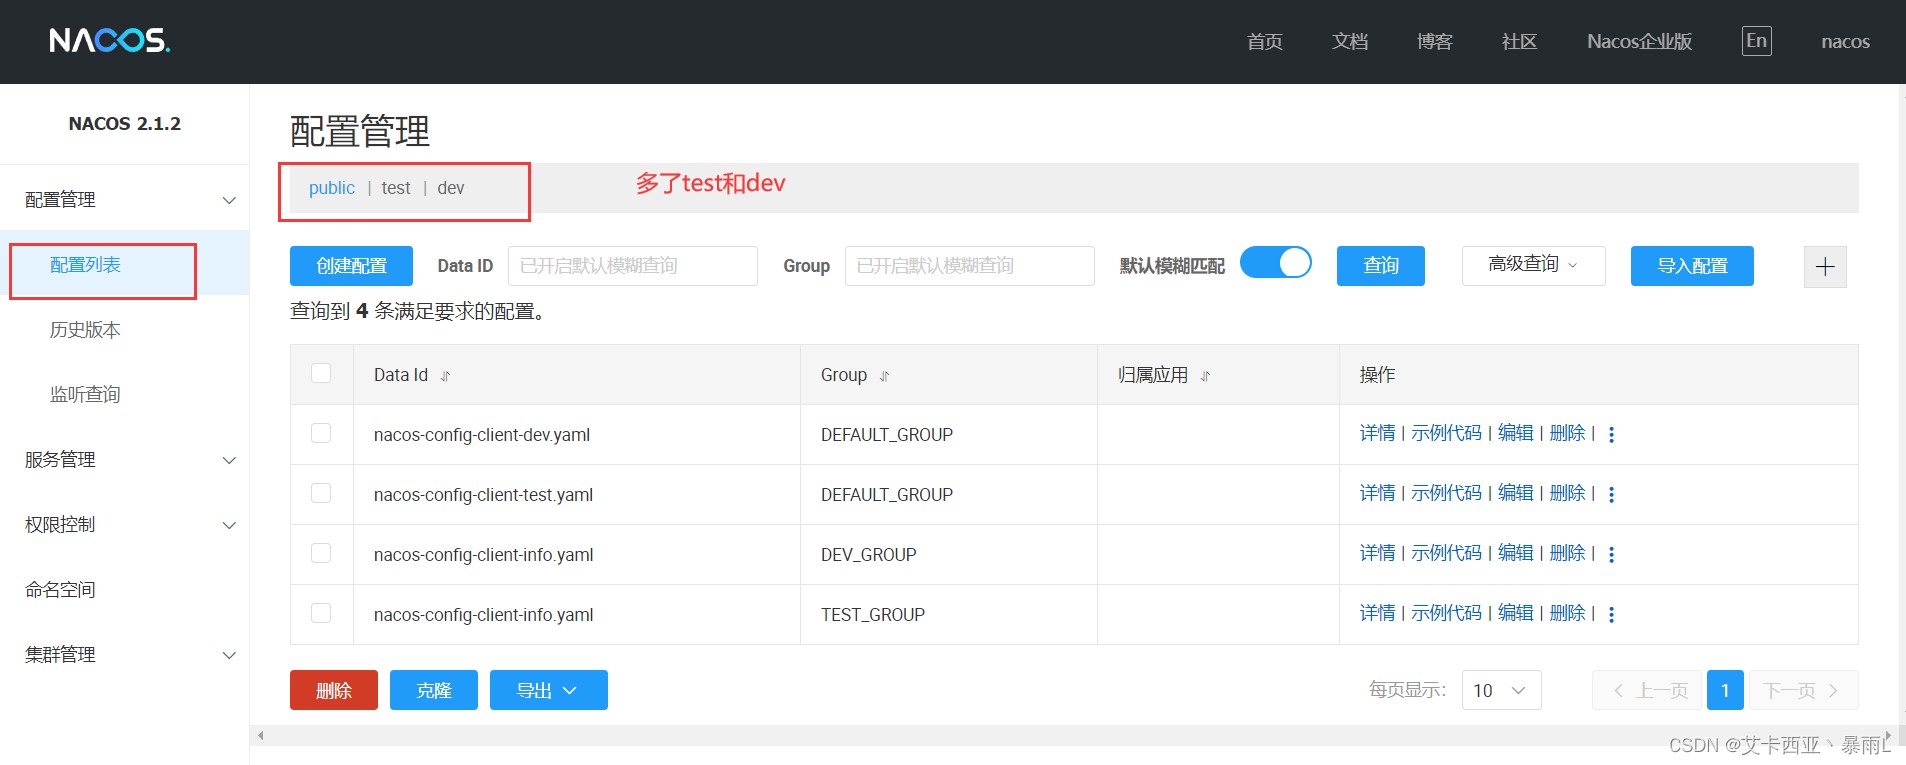Click the red 删除 button
The width and height of the screenshot is (1906, 765).
[x=334, y=690]
